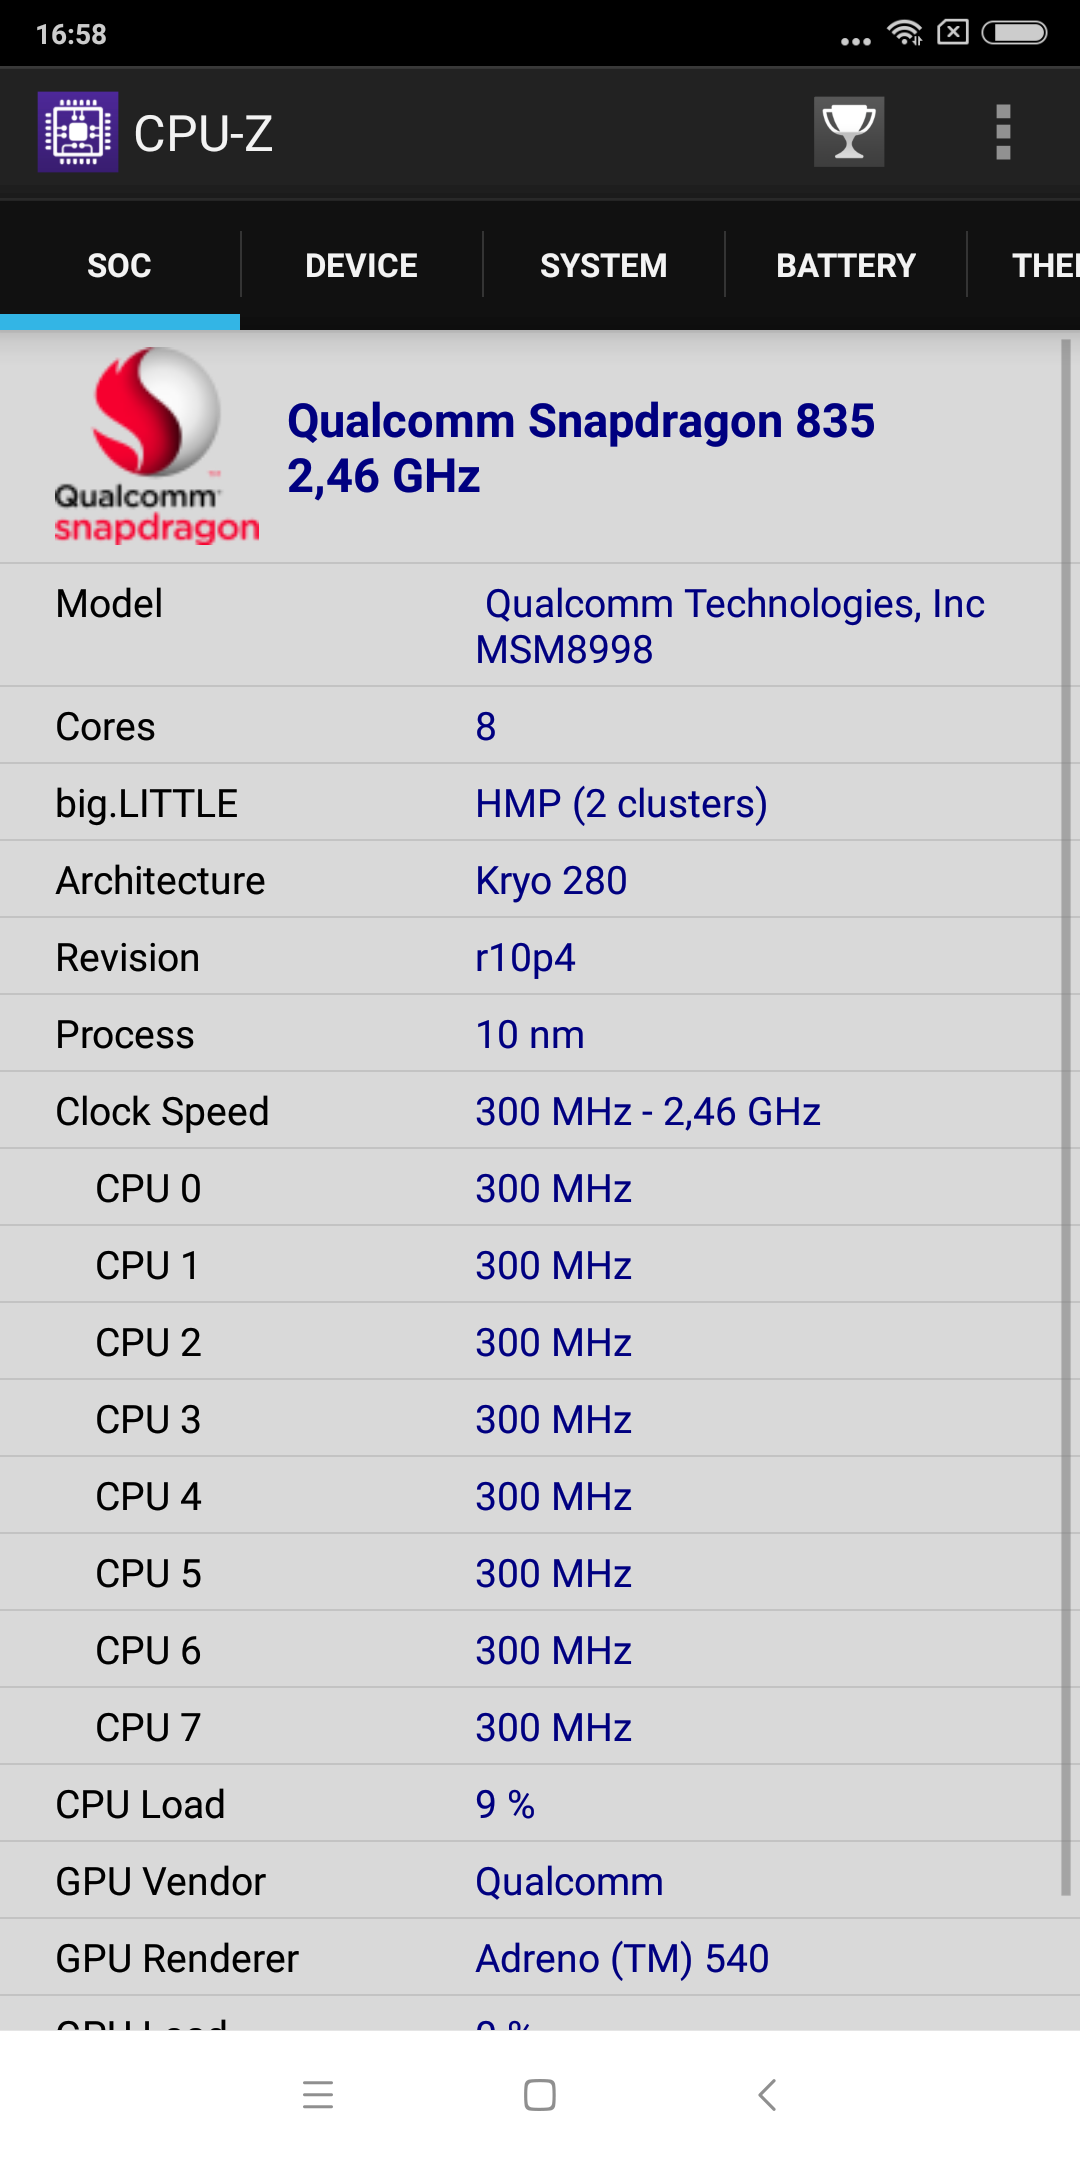Screen dimensions: 1080x2160
Task: Tap the trophy benchmark icon
Action: (849, 132)
